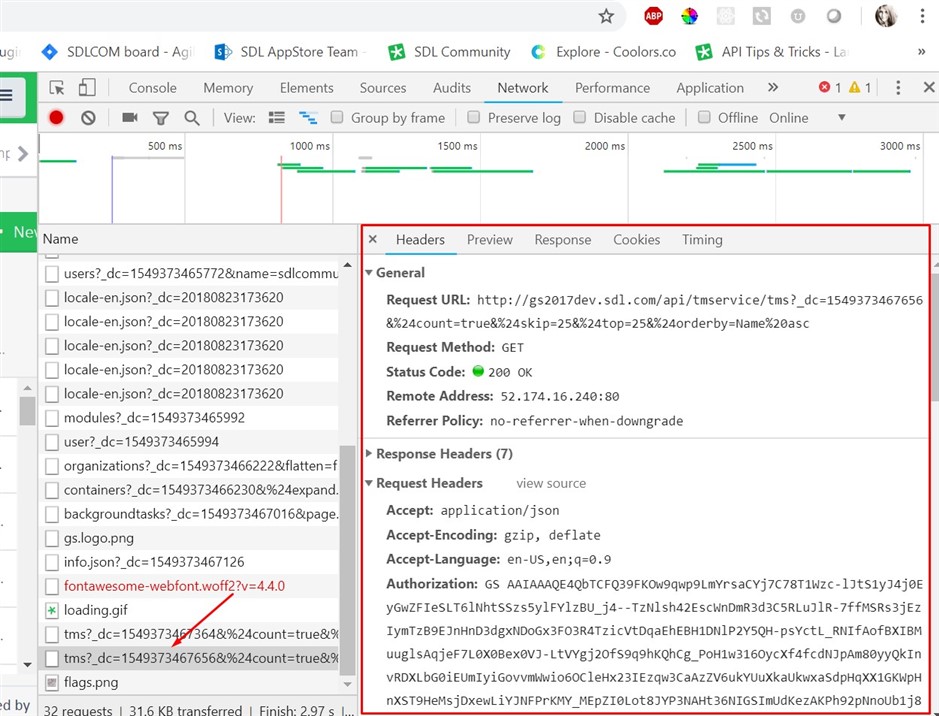Image resolution: width=939 pixels, height=716 pixels.
Task: Click view source for request headers
Action: (551, 484)
